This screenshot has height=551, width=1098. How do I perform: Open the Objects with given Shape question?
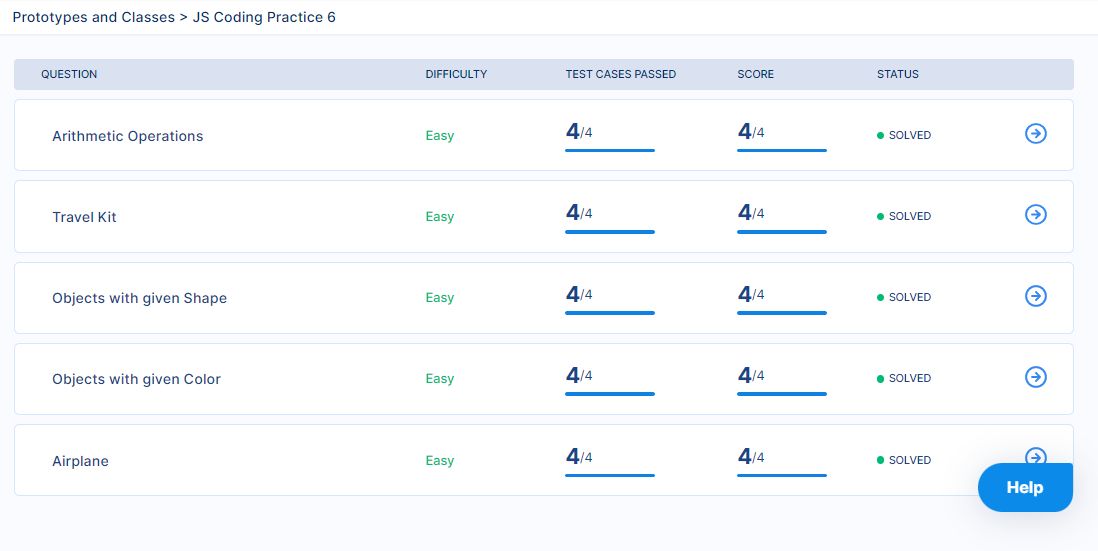[139, 298]
